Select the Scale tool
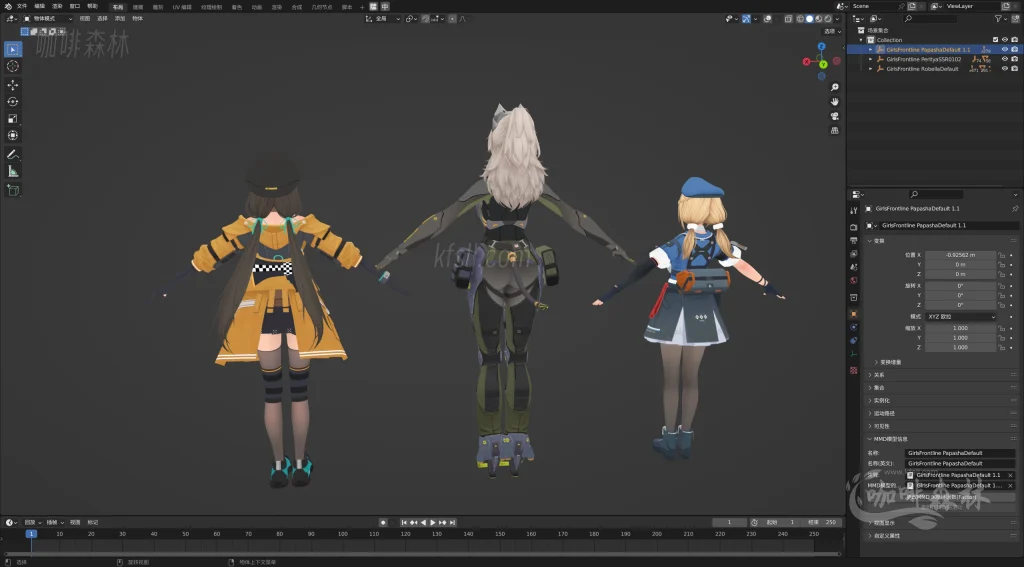This screenshot has height=567, width=1024. click(12, 118)
